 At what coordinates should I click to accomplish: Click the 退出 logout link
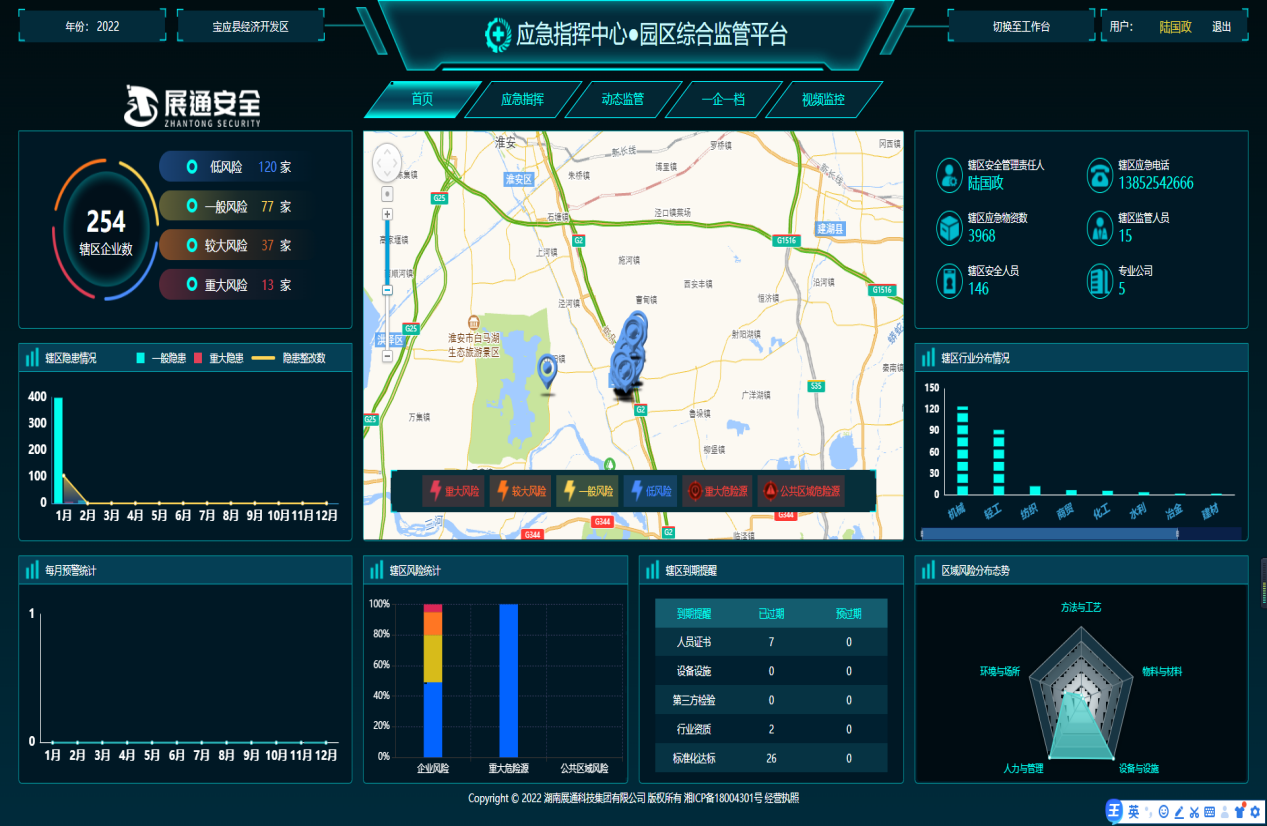pyautogui.click(x=1222, y=27)
